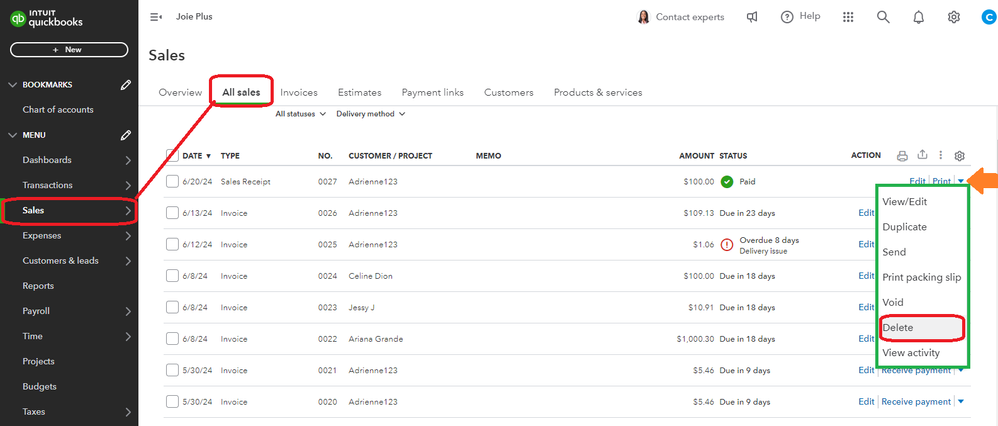Screen dimensions: 998x426
Task: Open table settings gear icon
Action: [x=959, y=156]
